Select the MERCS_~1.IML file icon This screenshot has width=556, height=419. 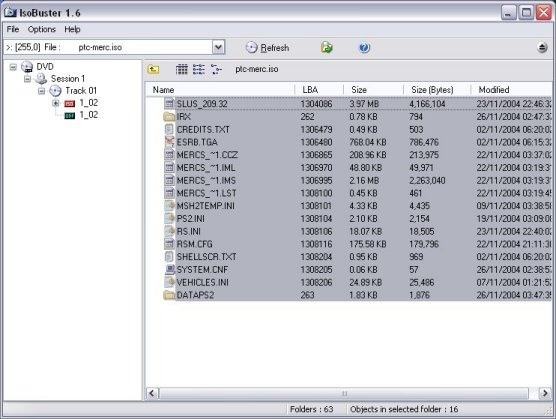[169, 167]
